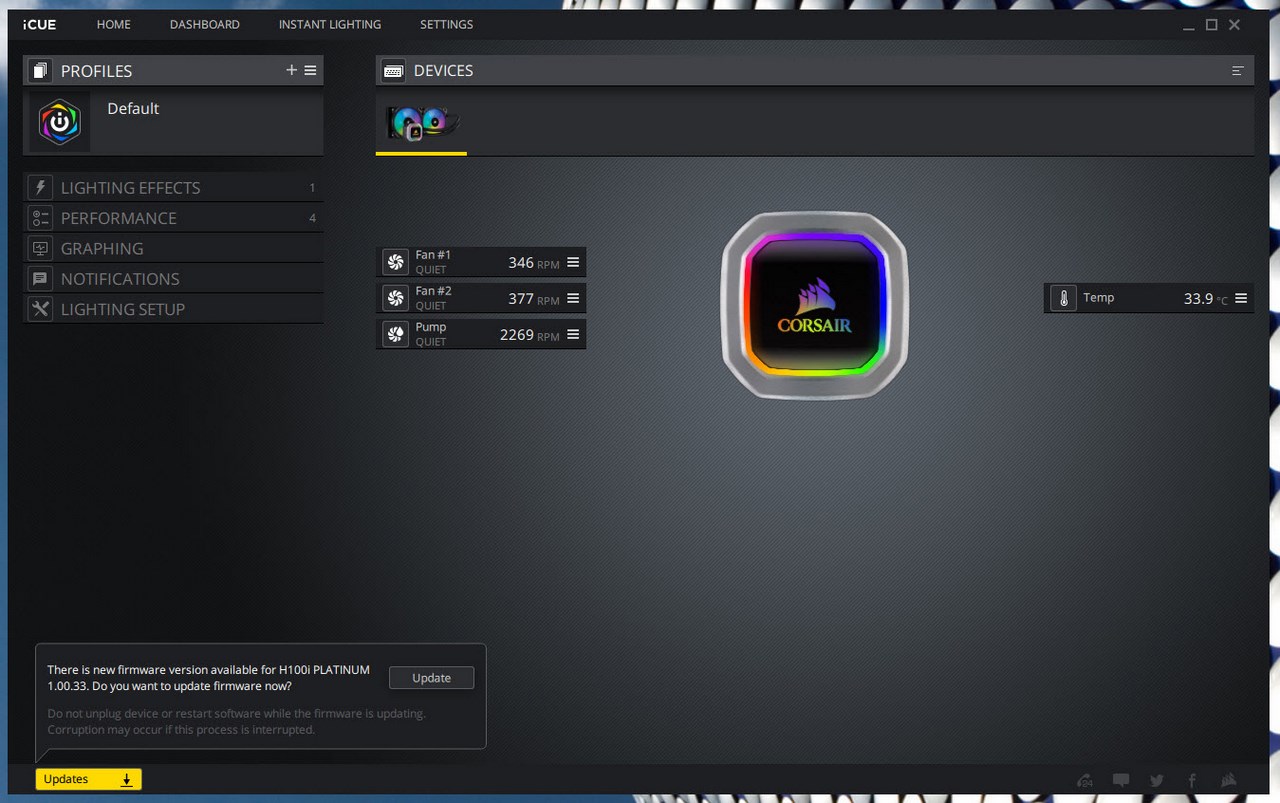Click the Fan #2 377 RPM value
The width and height of the screenshot is (1280, 803).
(x=534, y=299)
